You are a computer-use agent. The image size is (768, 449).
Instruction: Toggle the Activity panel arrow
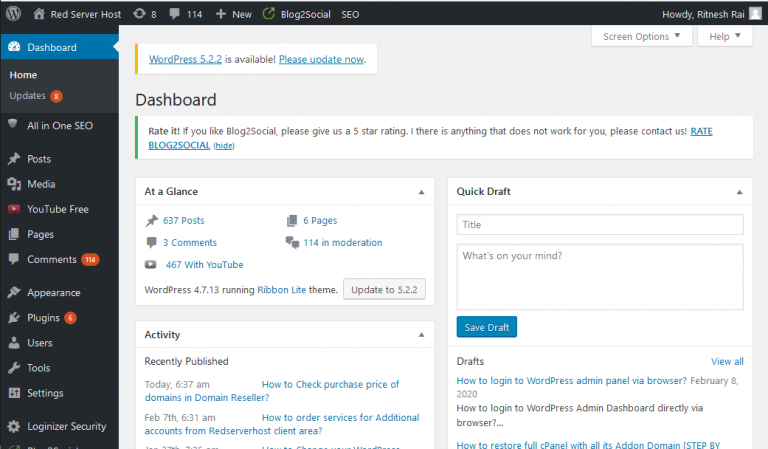[x=421, y=335]
